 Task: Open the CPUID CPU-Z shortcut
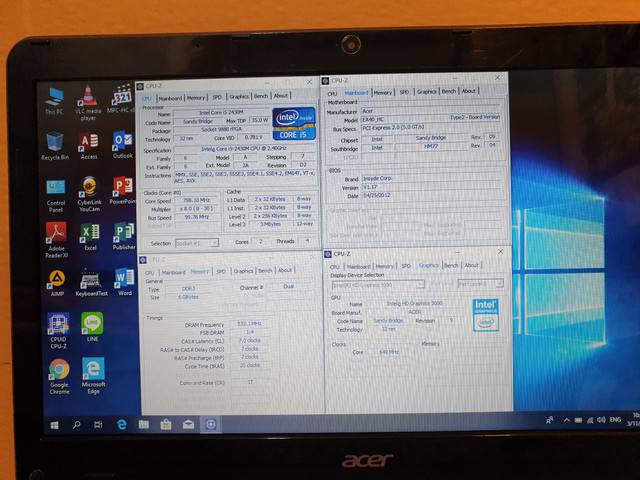[58, 331]
